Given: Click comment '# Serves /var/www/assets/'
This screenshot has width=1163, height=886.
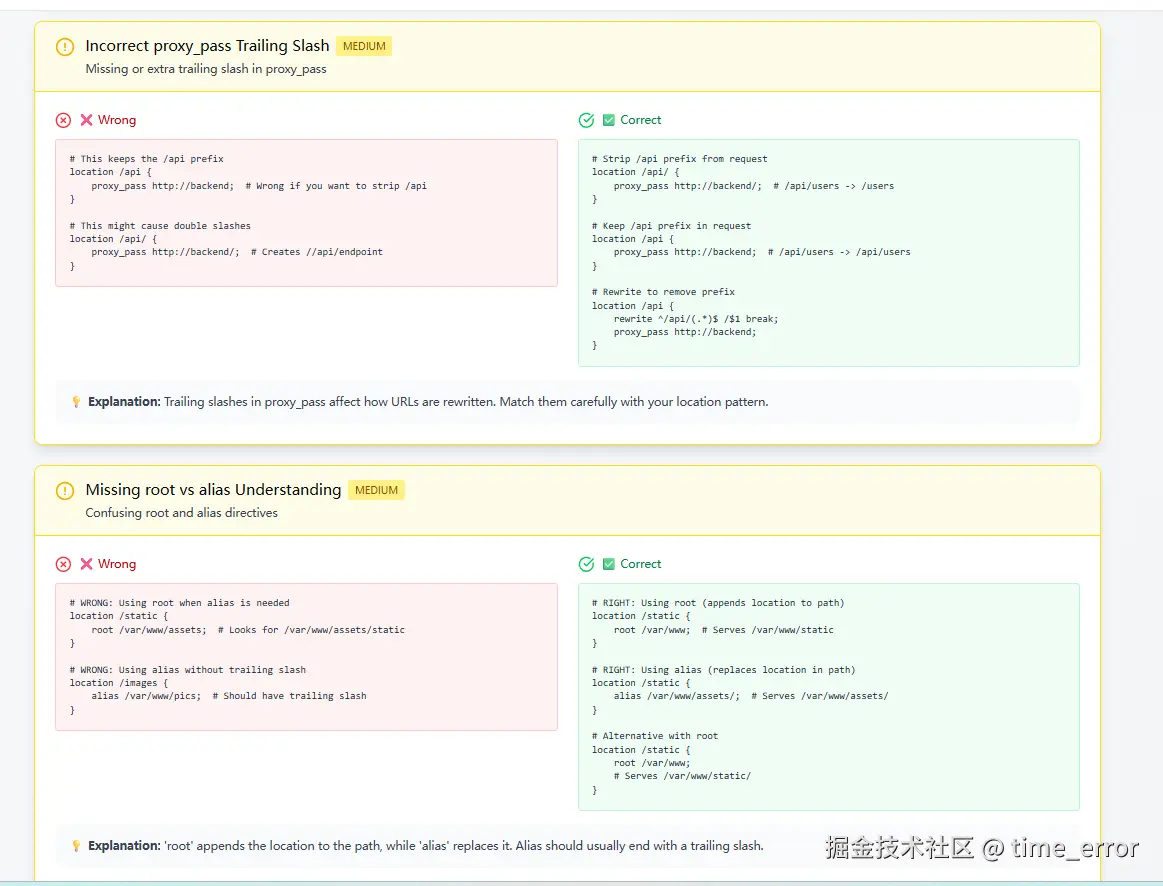Looking at the screenshot, I should click(x=820, y=696).
